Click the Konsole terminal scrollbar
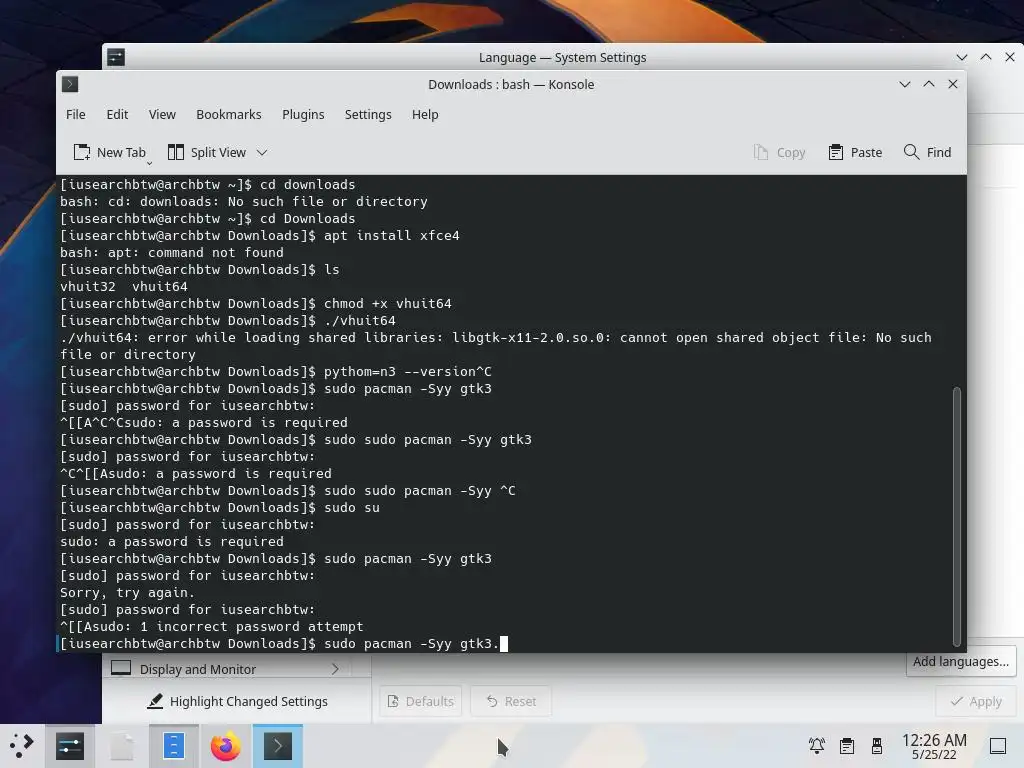Image resolution: width=1024 pixels, height=768 pixels. pyautogui.click(x=956, y=516)
